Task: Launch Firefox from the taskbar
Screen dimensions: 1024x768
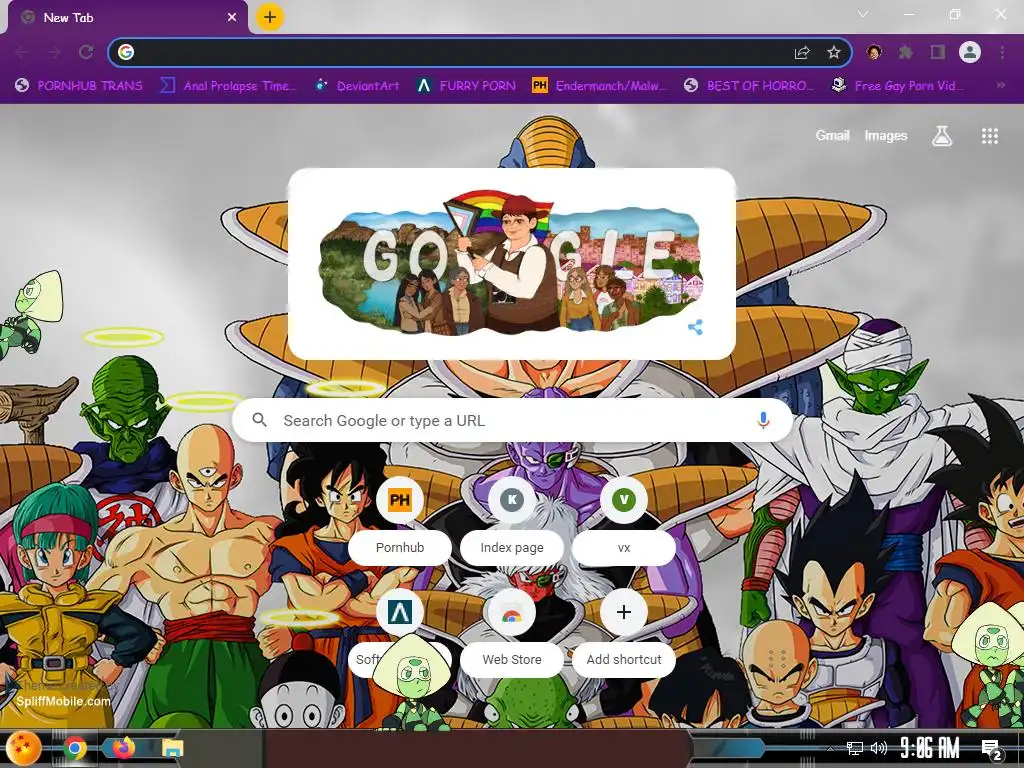Action: coord(123,747)
